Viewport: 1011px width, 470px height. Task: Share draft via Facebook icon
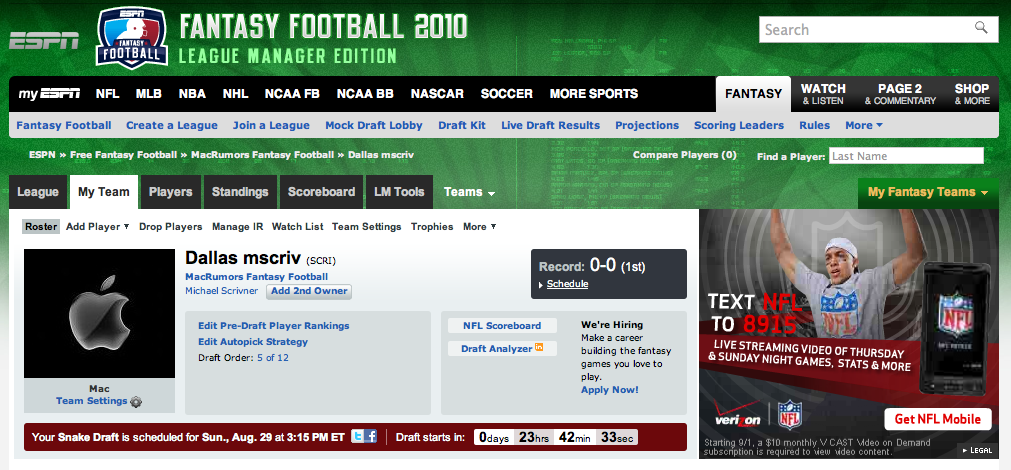(x=371, y=436)
